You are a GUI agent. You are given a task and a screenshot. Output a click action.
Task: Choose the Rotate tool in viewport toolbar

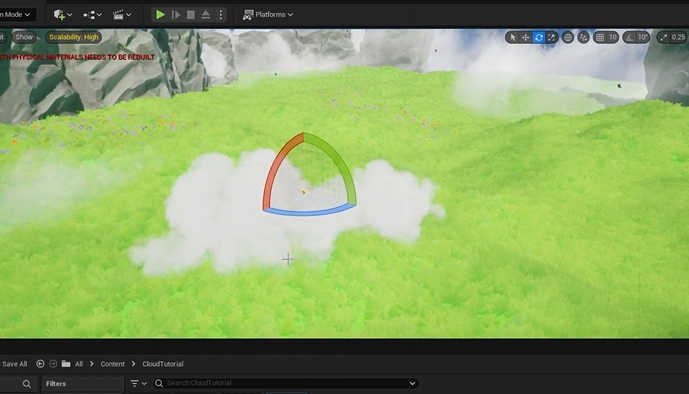coord(539,37)
